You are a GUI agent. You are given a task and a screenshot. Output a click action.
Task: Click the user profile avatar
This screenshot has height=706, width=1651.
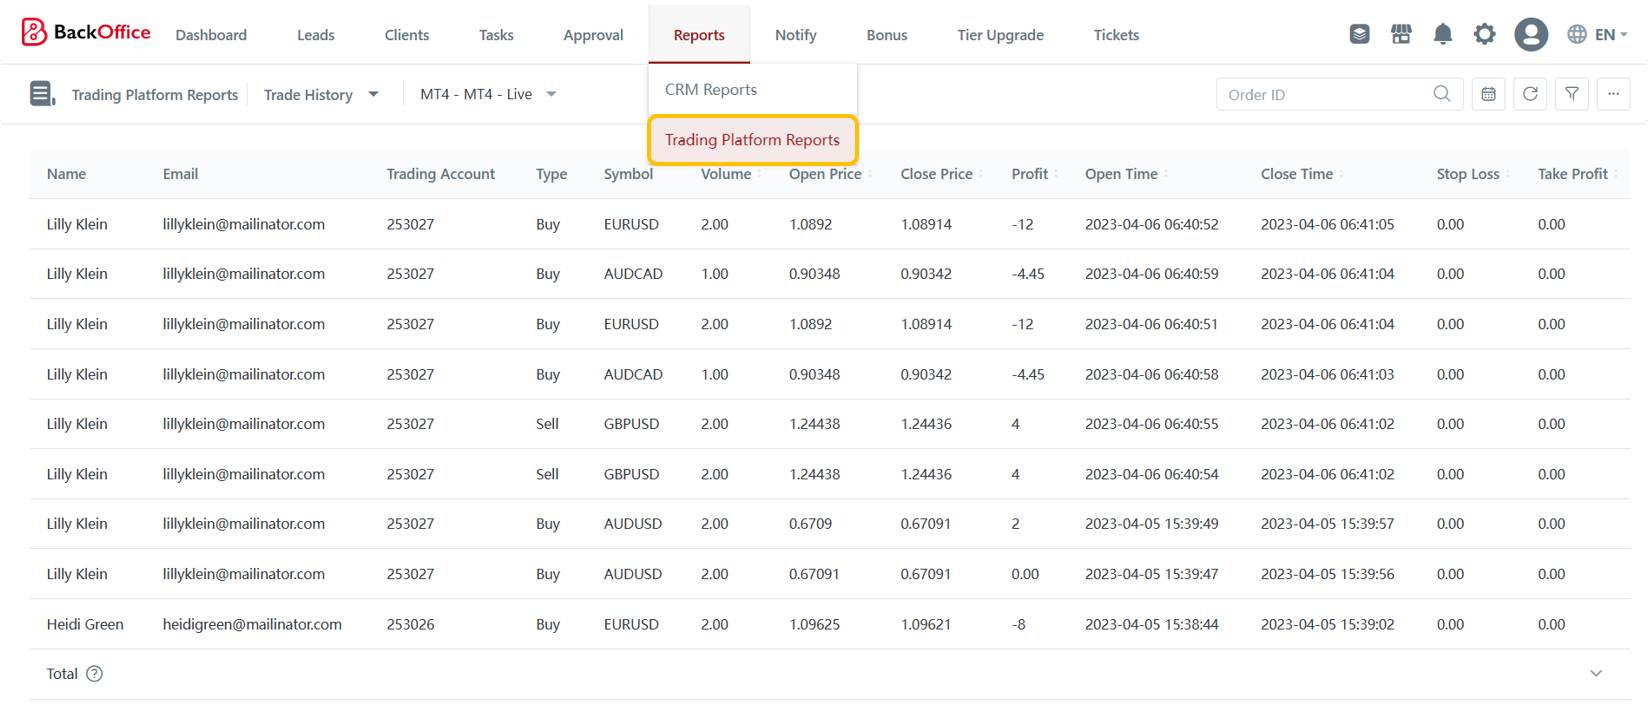click(1530, 34)
